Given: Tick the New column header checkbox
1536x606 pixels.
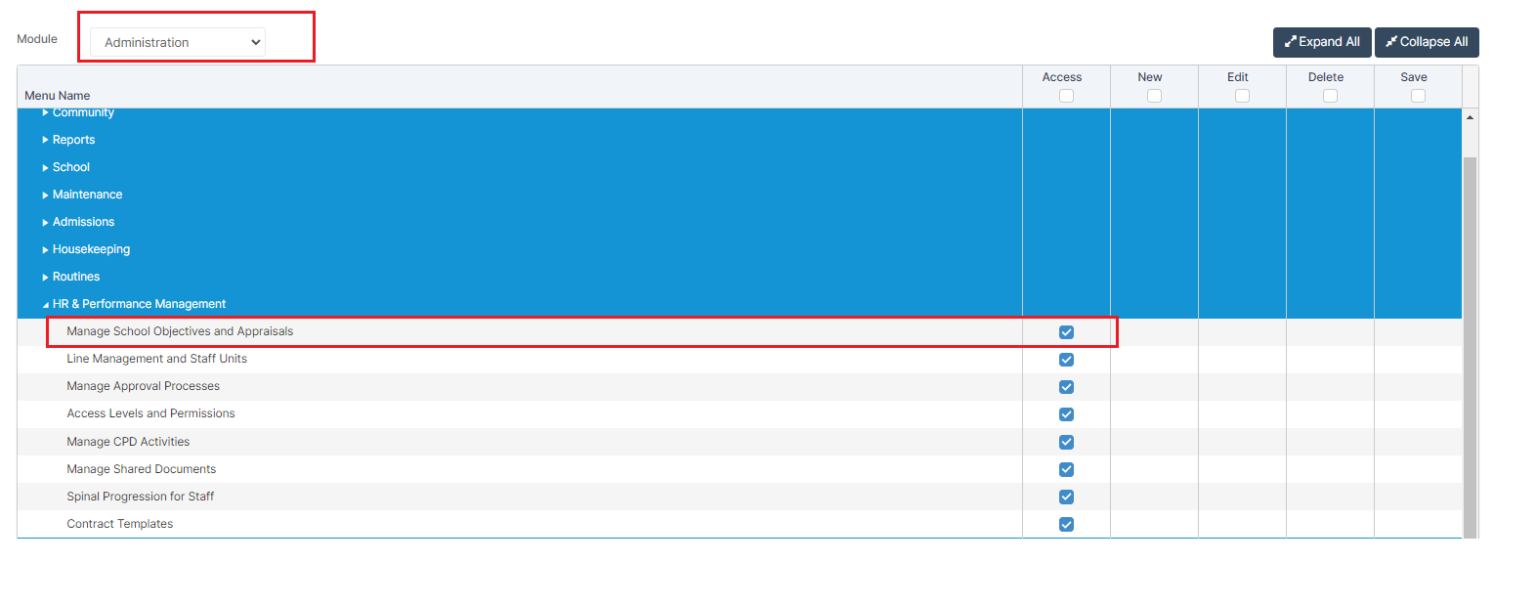Looking at the screenshot, I should [1154, 96].
